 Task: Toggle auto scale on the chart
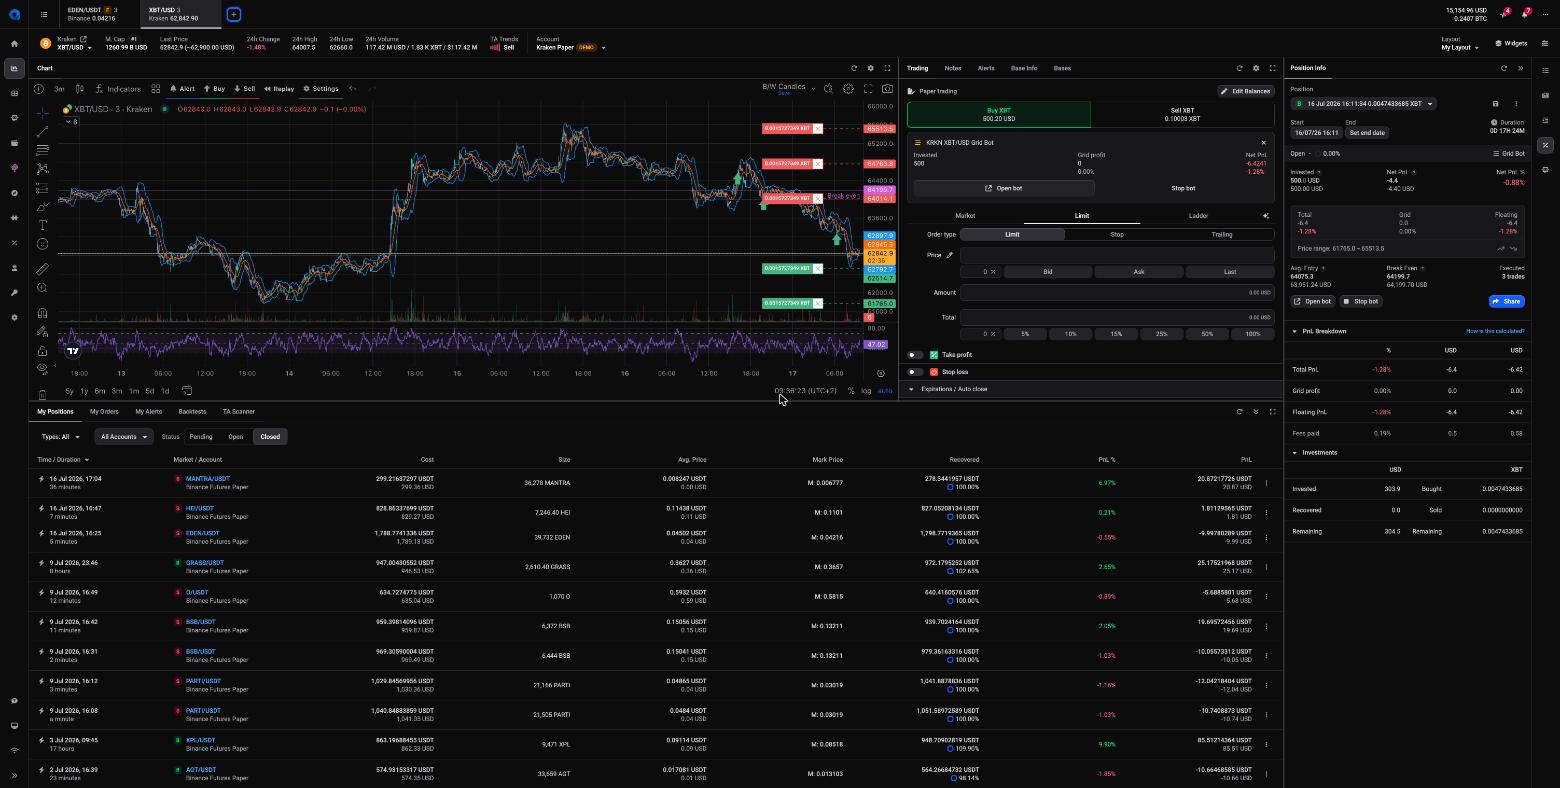pyautogui.click(x=884, y=391)
